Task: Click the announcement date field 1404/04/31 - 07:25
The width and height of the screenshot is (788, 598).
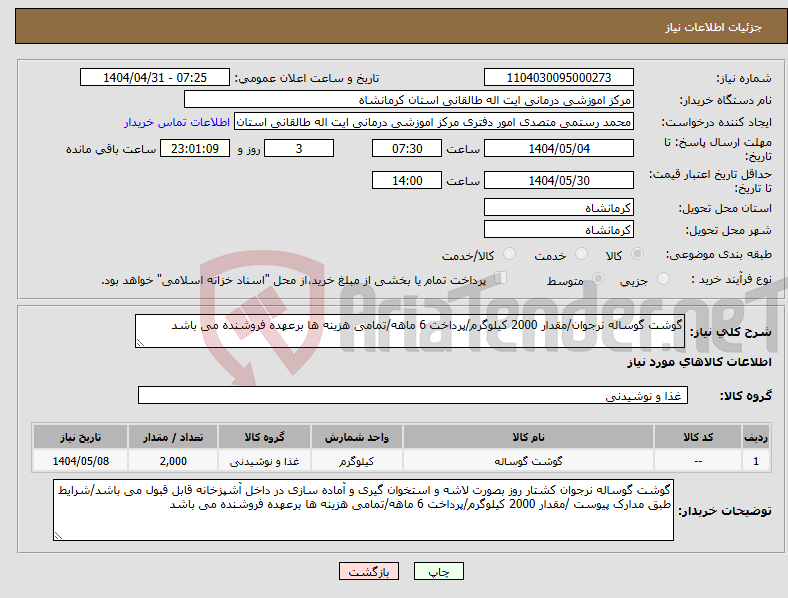Action: tap(155, 77)
